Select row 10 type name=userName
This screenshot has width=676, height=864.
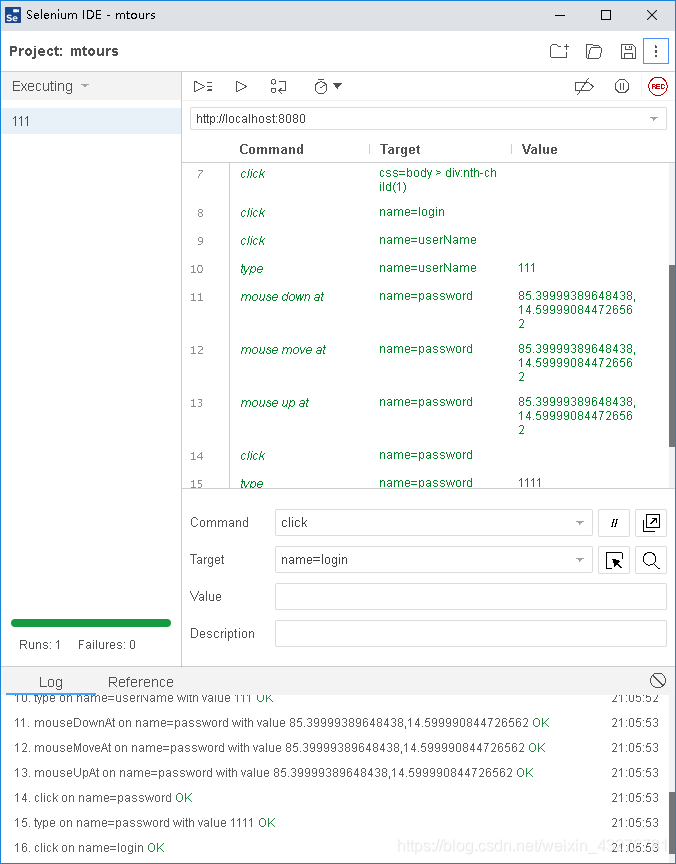[x=425, y=269]
